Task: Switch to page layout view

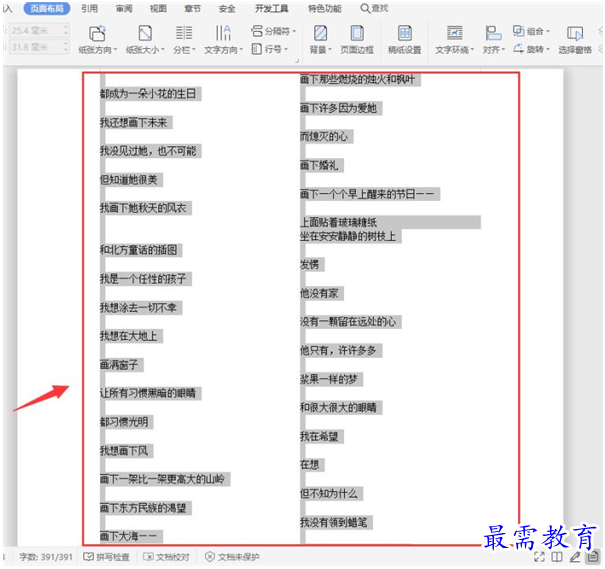Action: pyautogui.click(x=593, y=557)
